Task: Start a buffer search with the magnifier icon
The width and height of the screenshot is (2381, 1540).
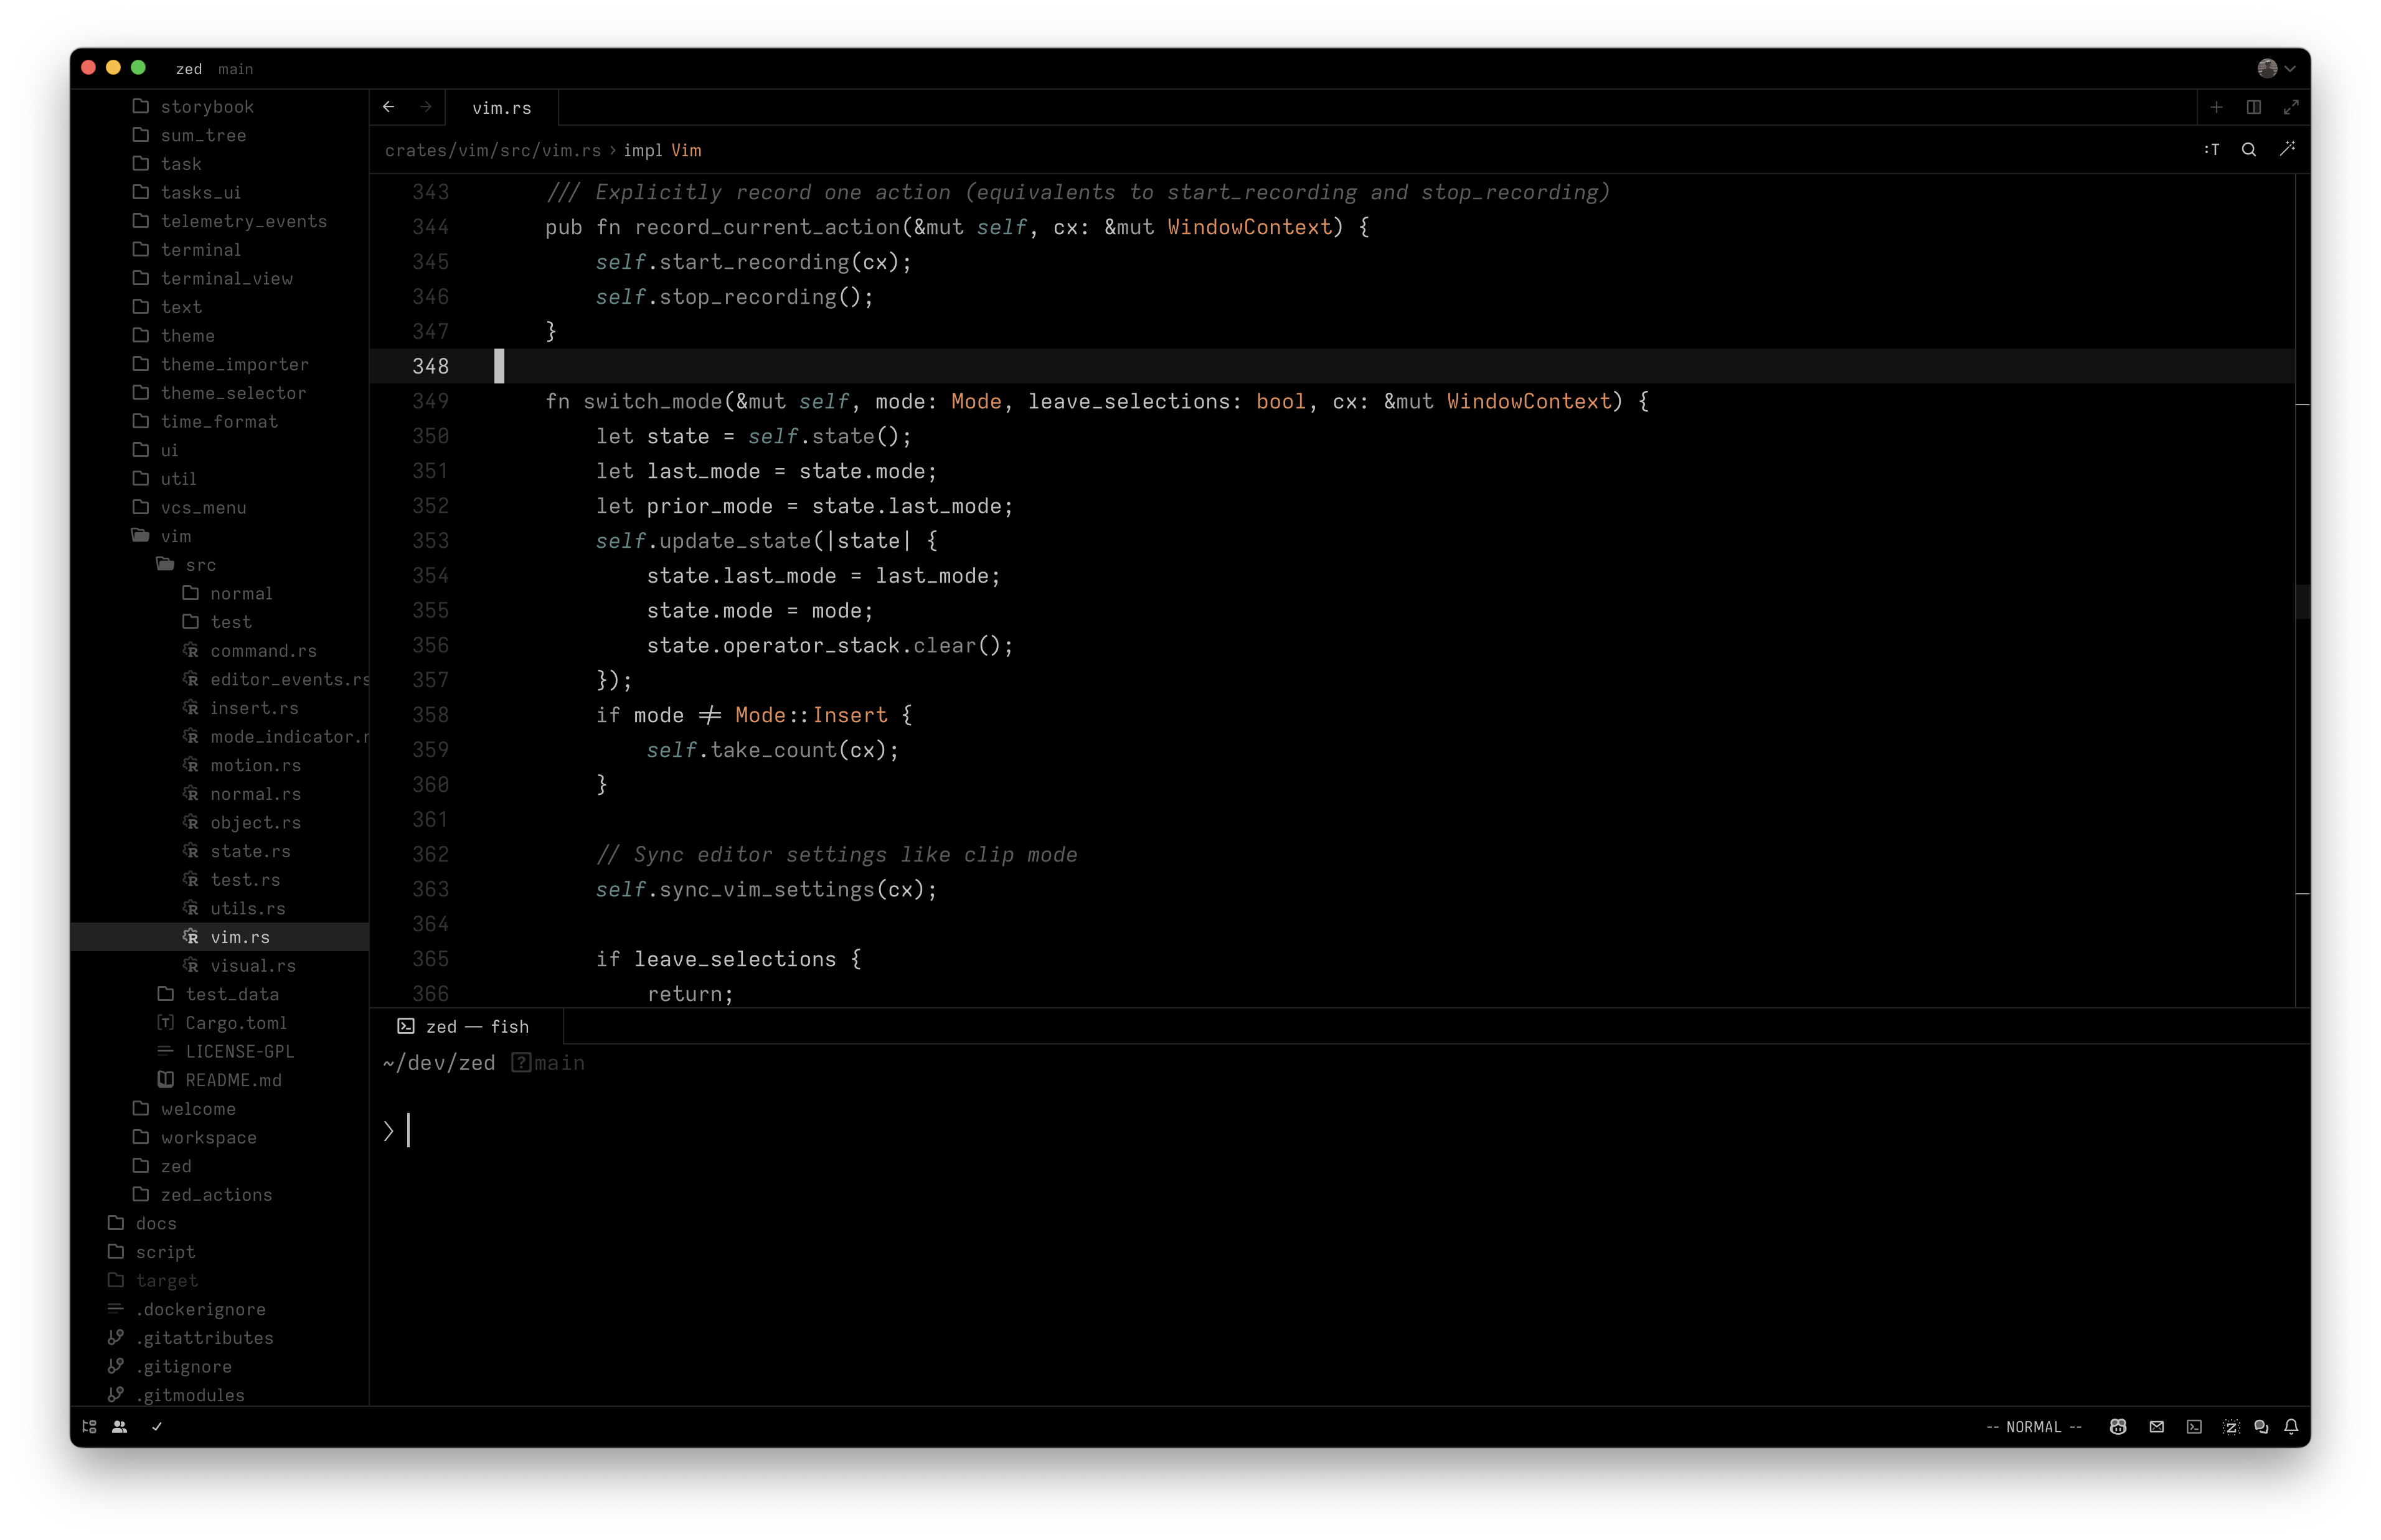Action: tap(2249, 149)
